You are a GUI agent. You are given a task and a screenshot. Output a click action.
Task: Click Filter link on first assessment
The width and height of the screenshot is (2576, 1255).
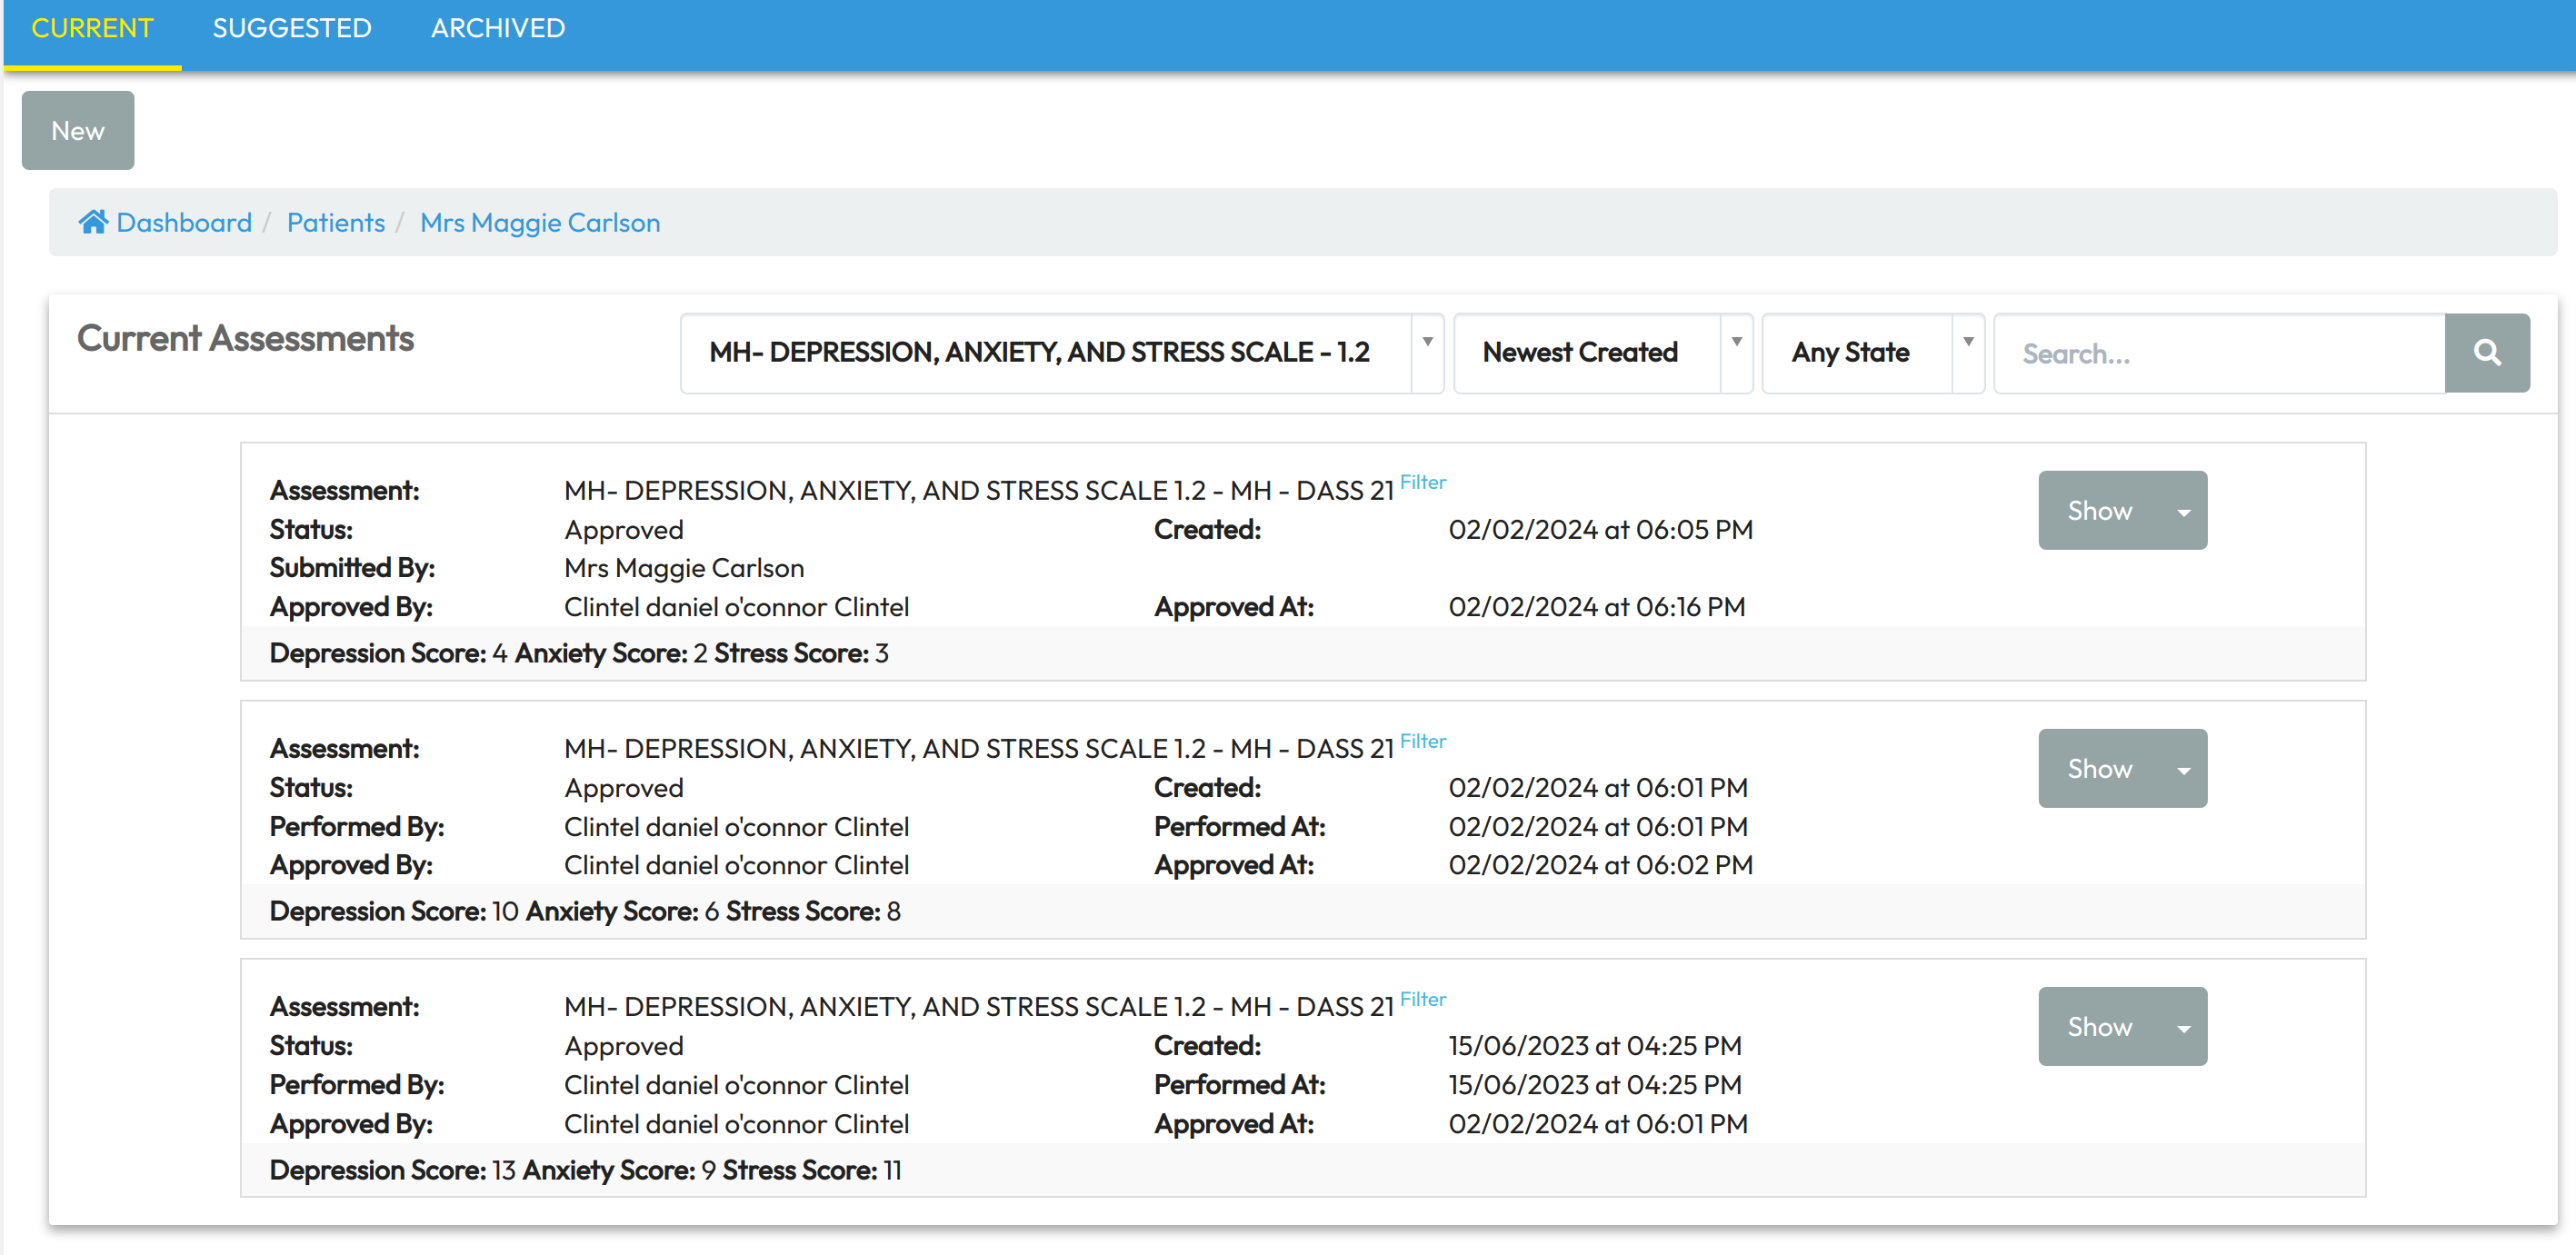[1422, 483]
